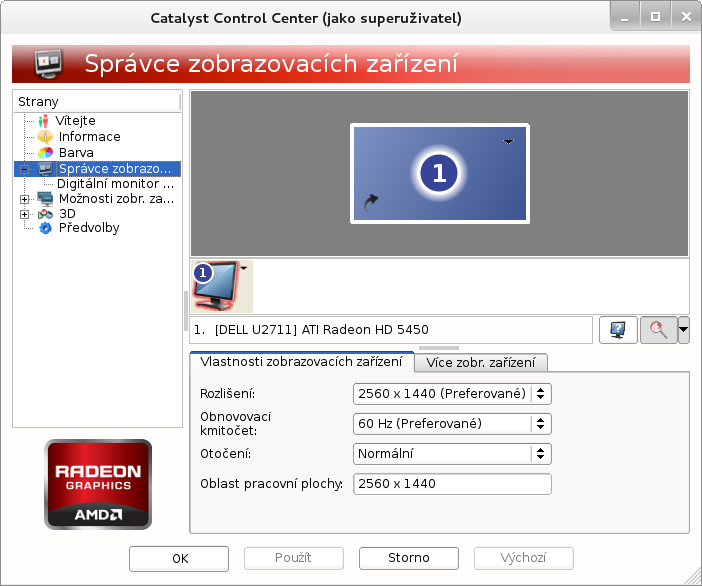Switch to Vlastnosti zobrazovacích zařízení tab
Image resolution: width=702 pixels, height=586 pixels.
(301, 362)
